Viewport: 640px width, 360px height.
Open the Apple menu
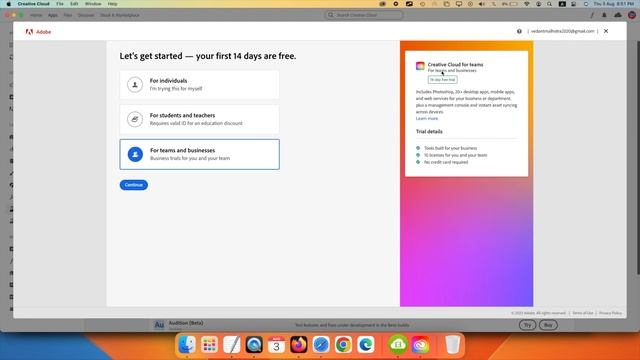click(x=8, y=4)
